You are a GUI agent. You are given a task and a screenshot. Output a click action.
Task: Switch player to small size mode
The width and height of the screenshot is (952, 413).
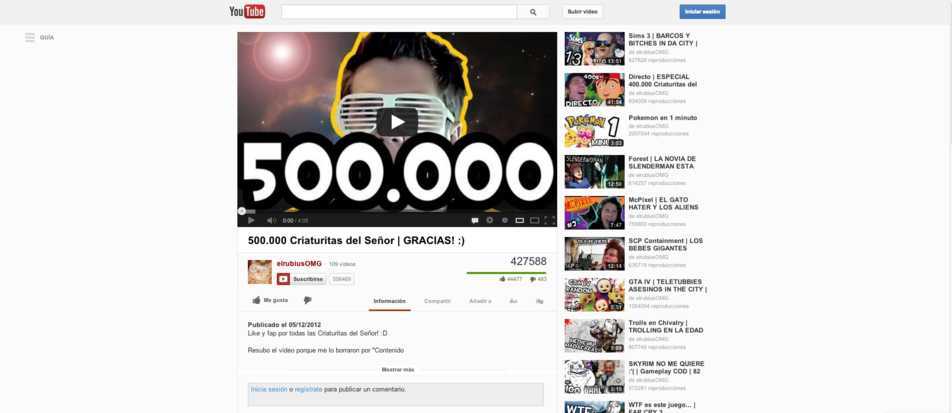tap(520, 220)
